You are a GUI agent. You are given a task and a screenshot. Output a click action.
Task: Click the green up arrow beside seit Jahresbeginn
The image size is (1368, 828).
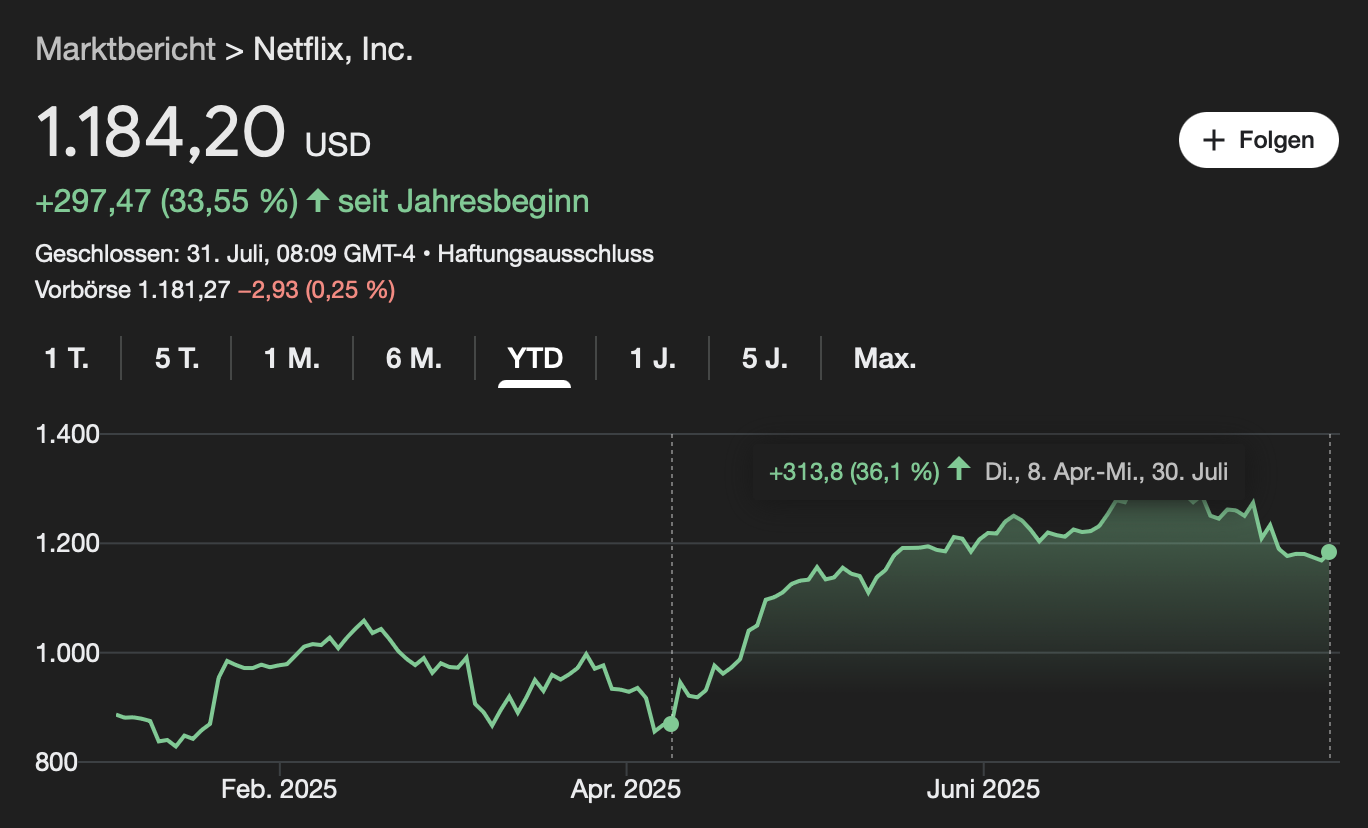318,201
